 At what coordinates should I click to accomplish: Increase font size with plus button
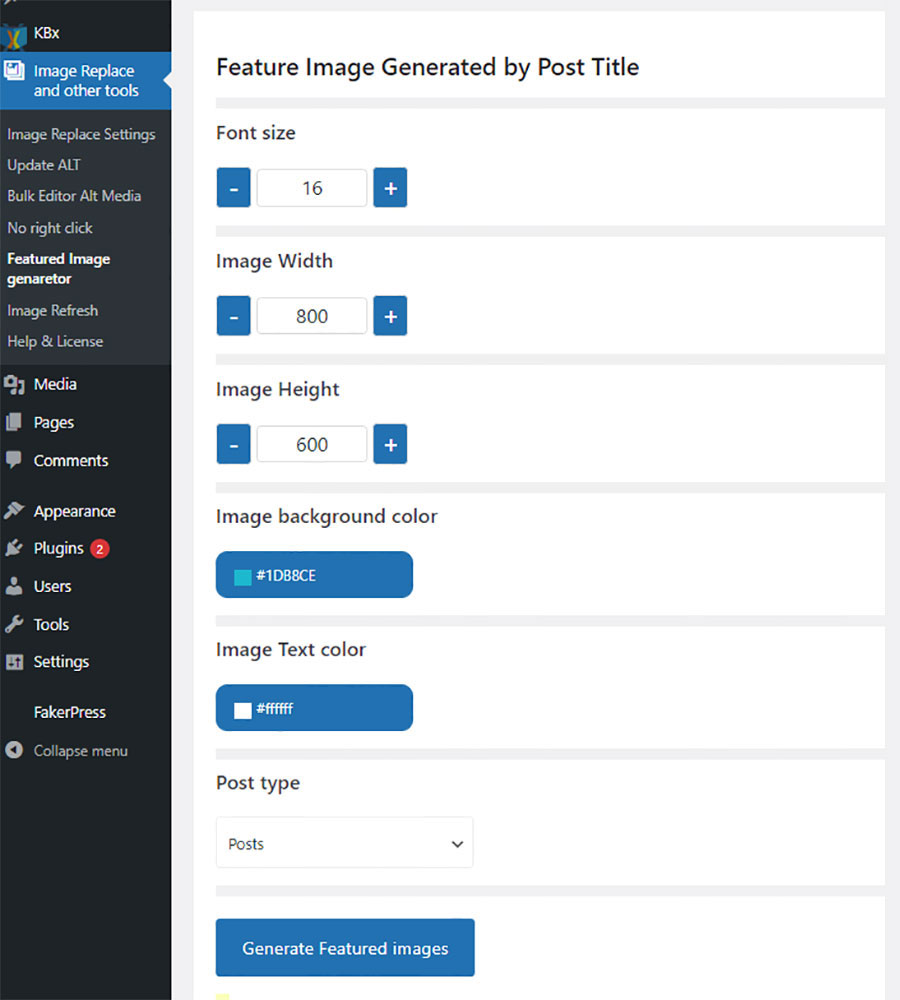[390, 188]
